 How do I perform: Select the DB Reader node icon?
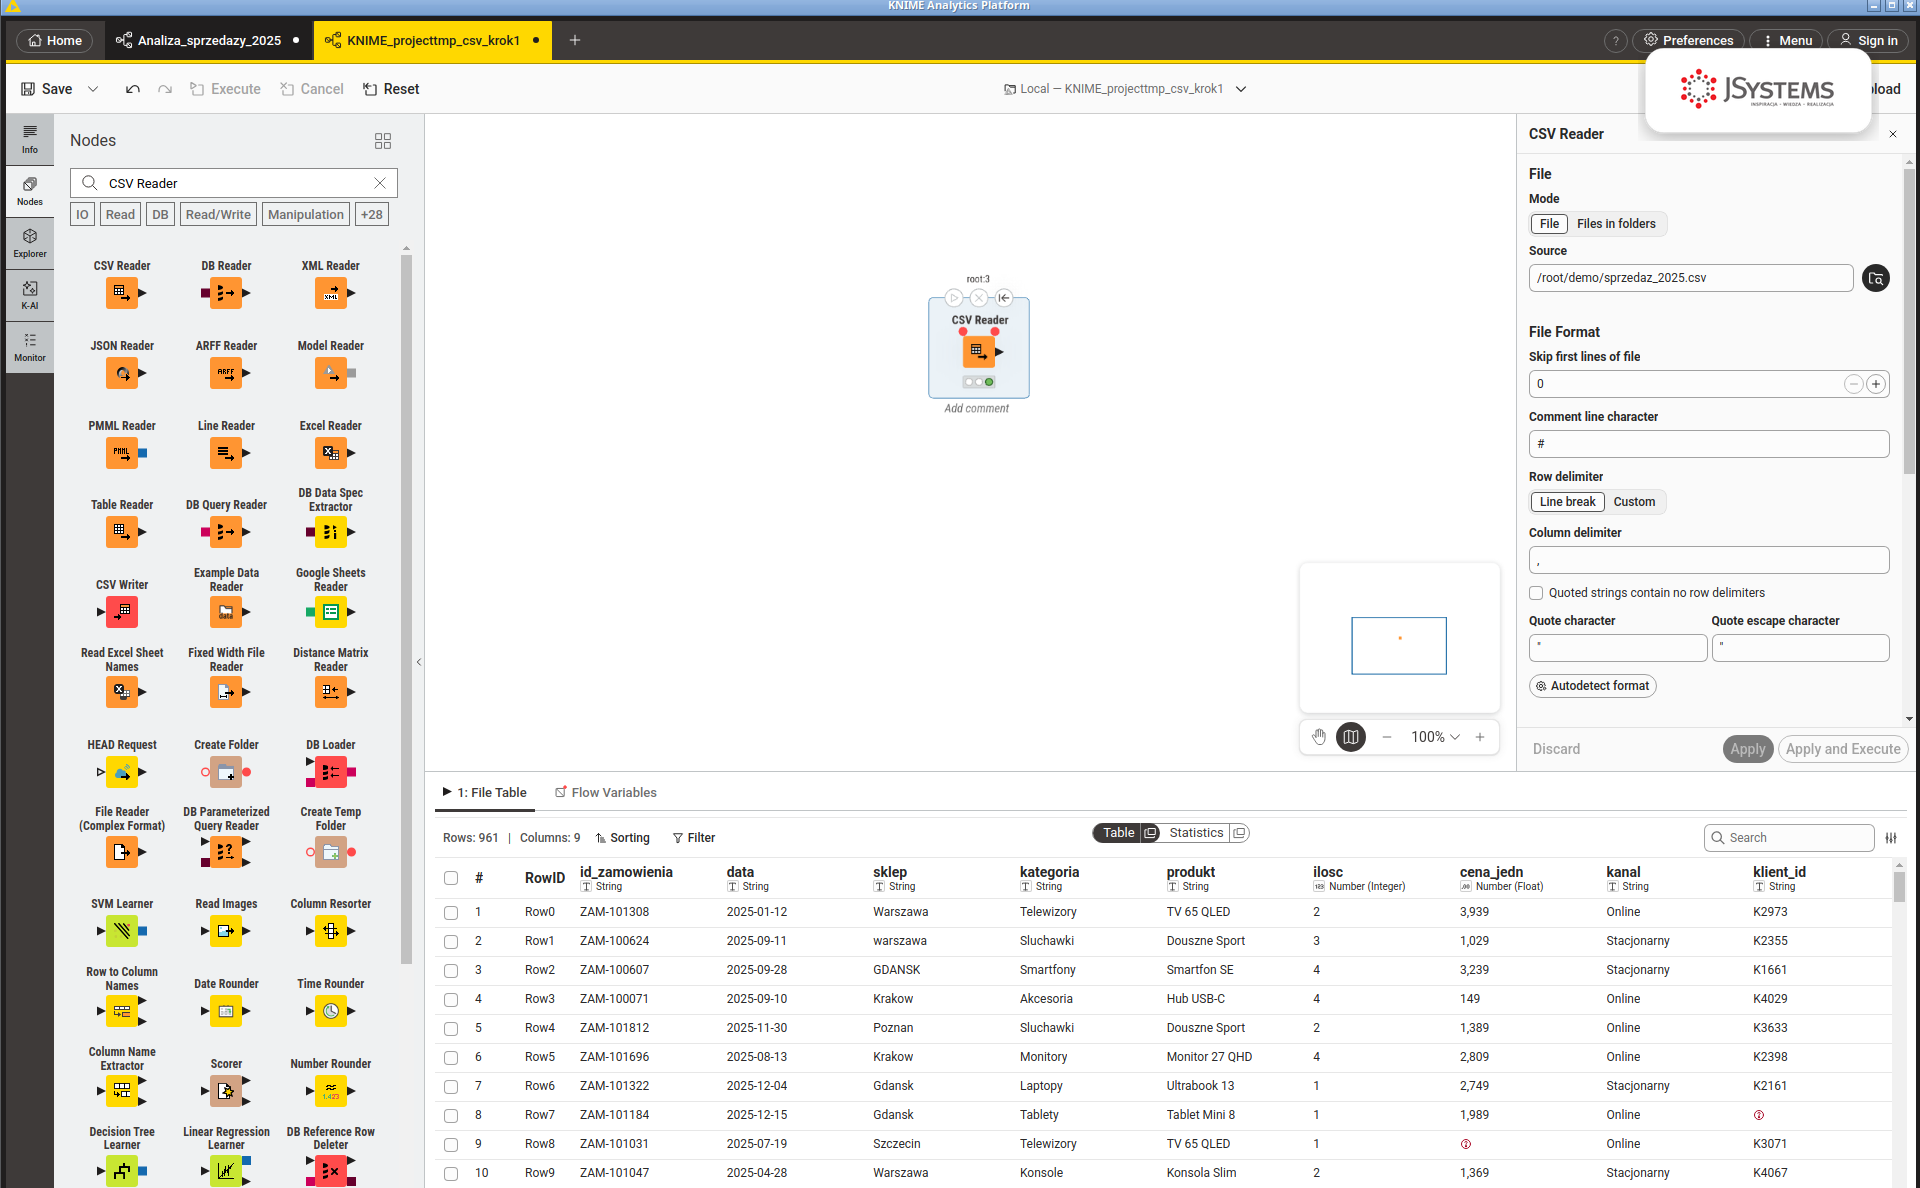point(226,293)
